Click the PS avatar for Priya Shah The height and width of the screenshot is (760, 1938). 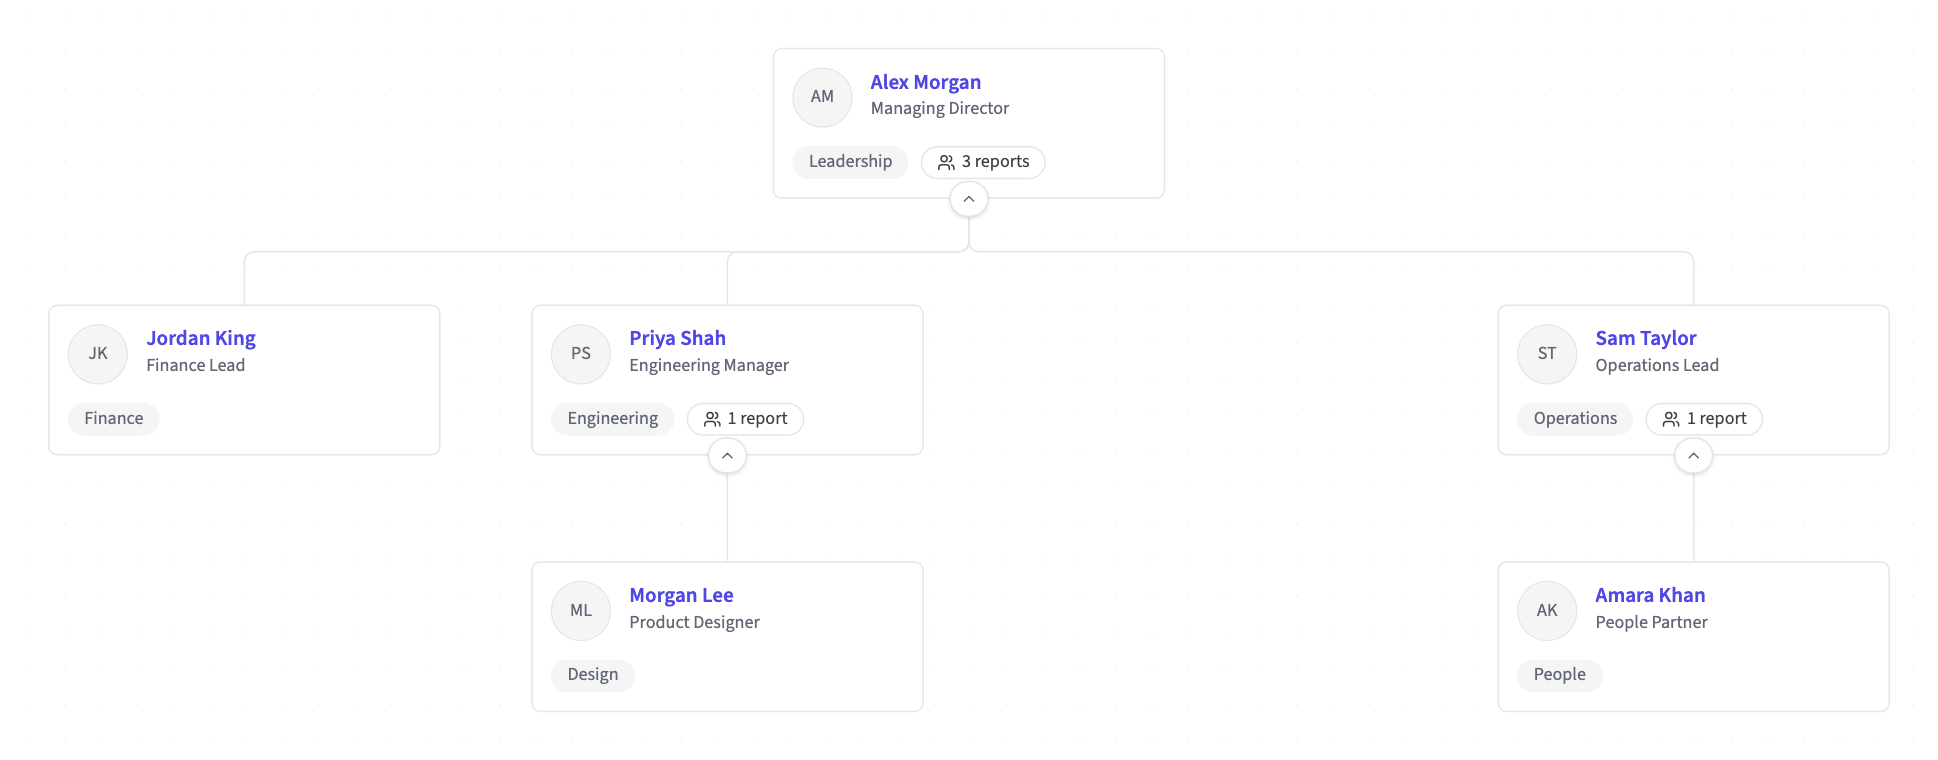(581, 354)
